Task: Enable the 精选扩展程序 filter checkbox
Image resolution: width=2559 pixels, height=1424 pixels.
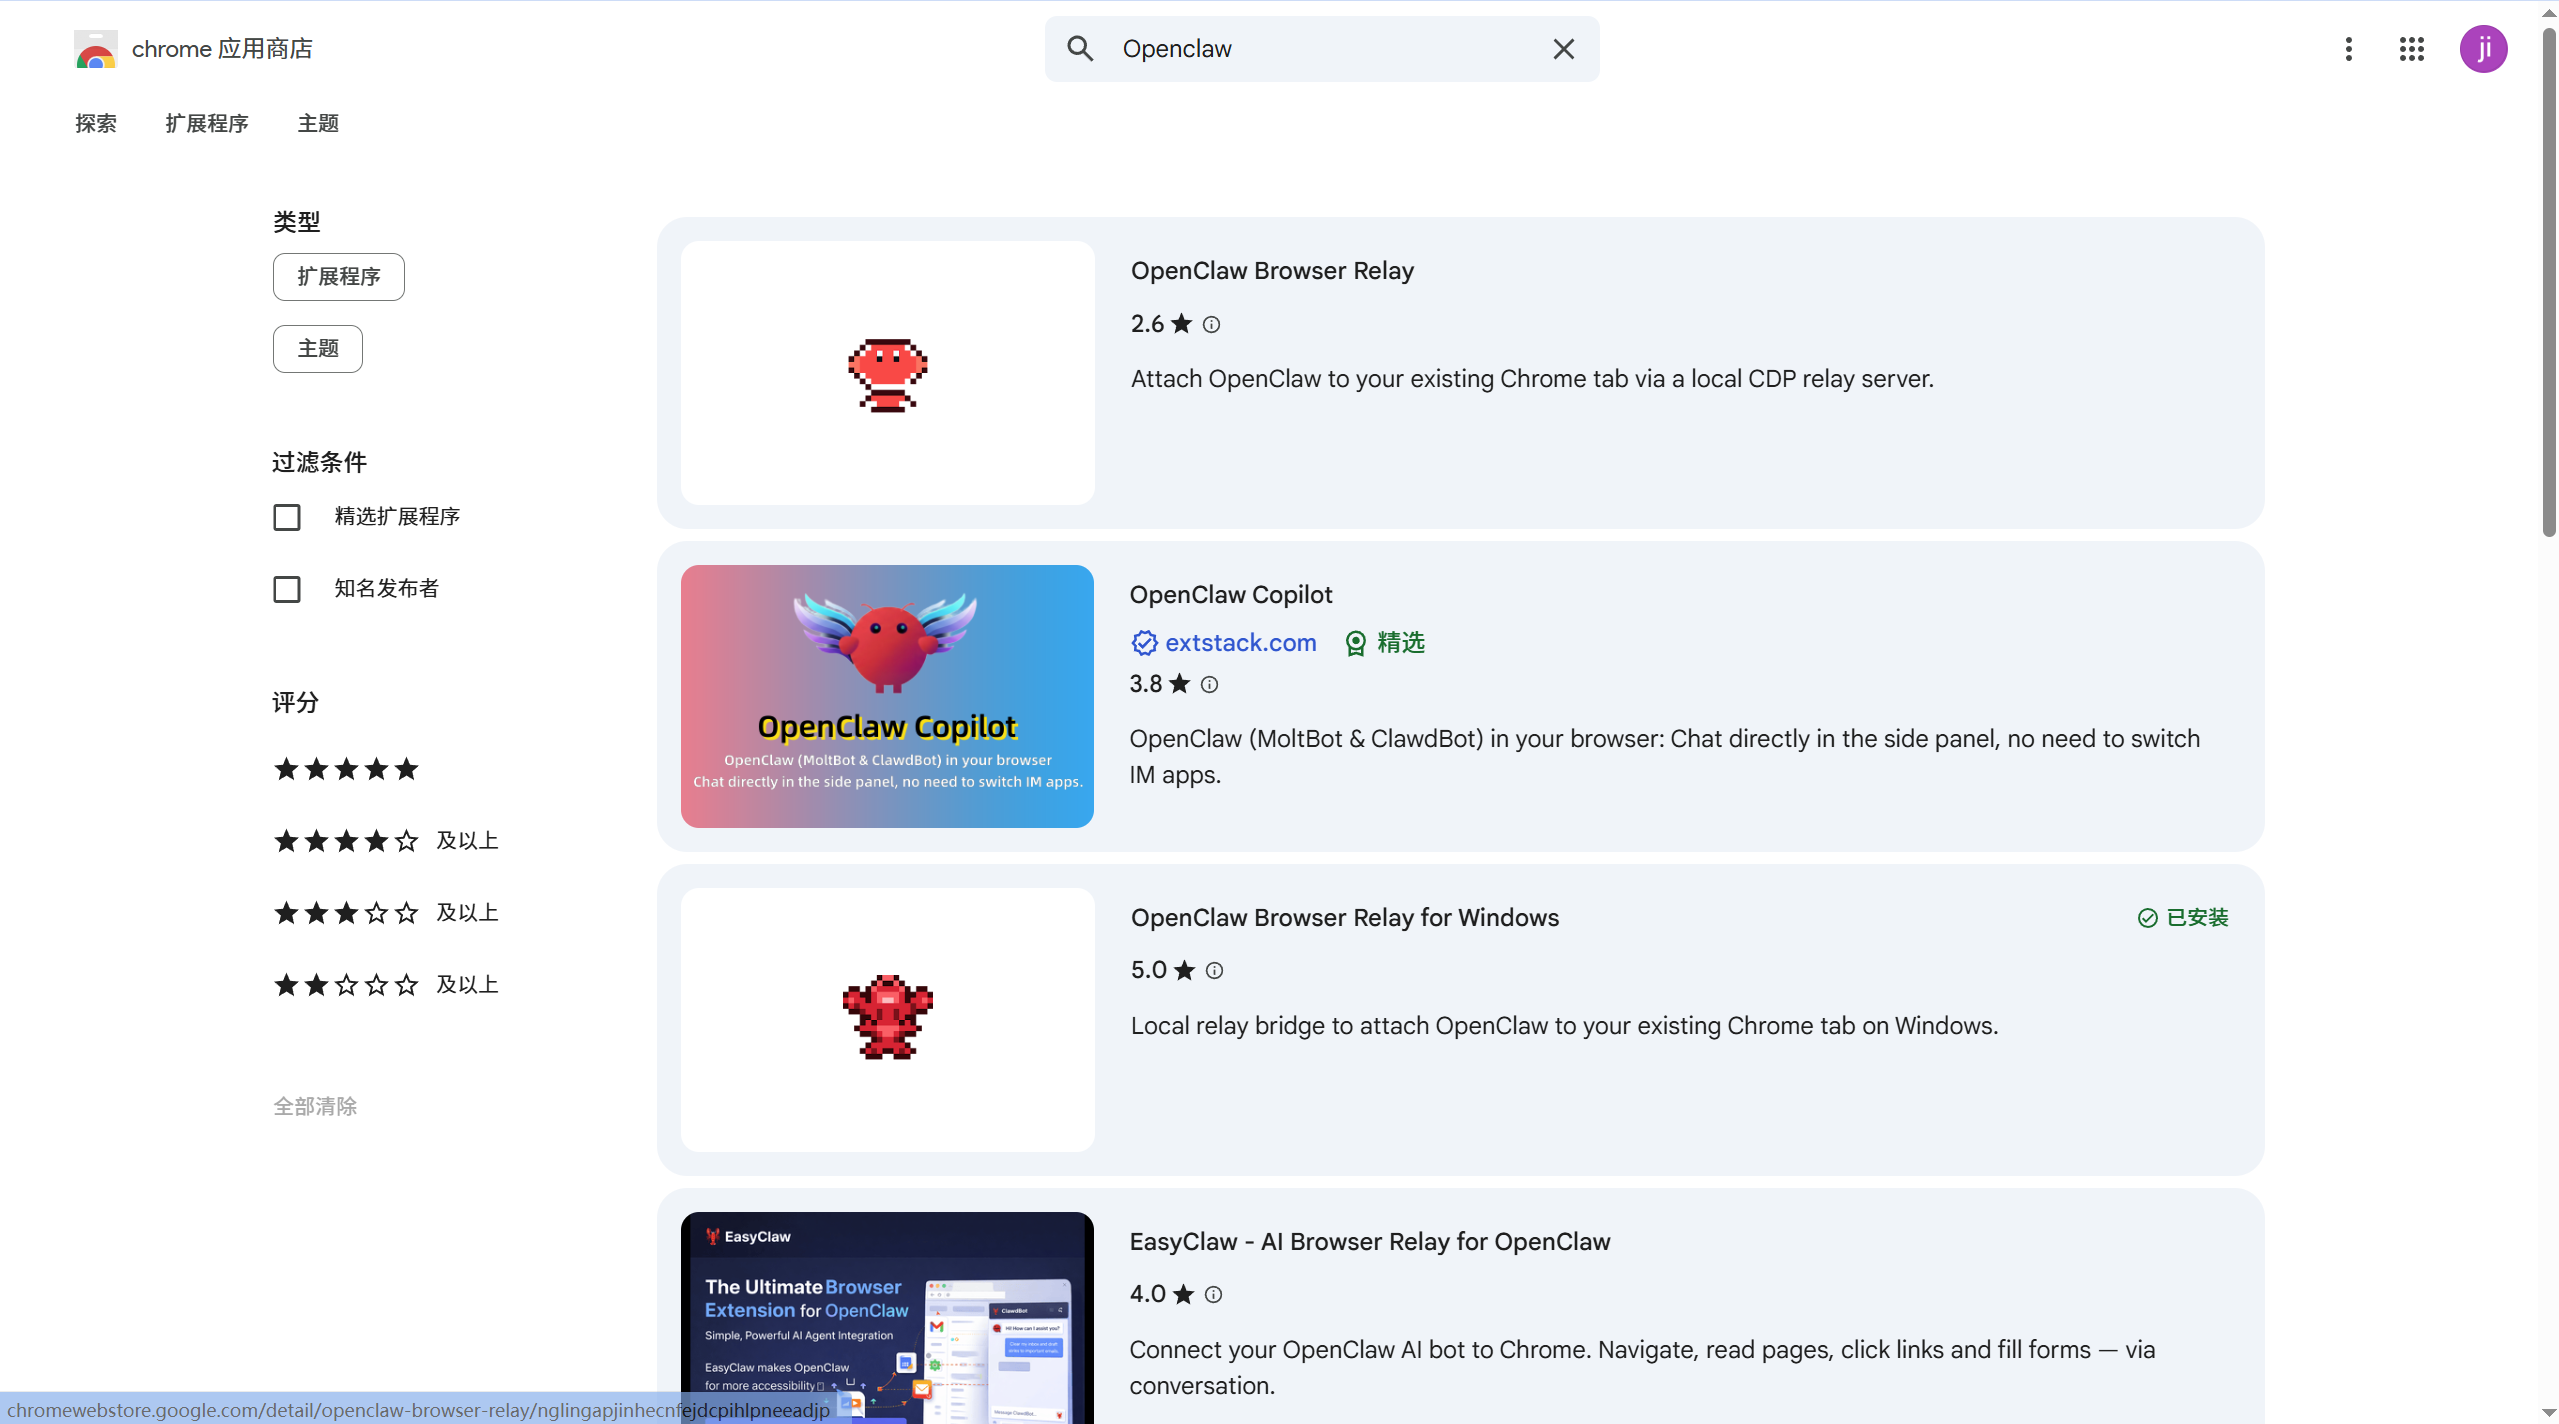Action: (287, 517)
